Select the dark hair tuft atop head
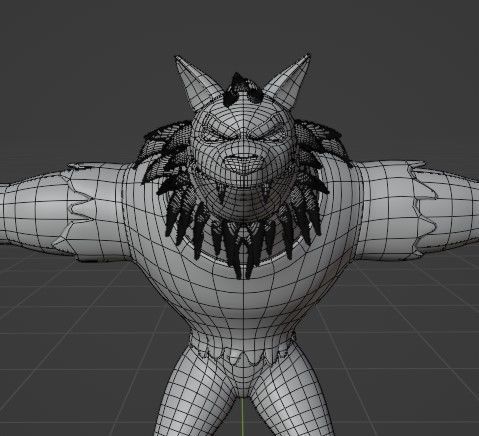This screenshot has width=479, height=436. (243, 88)
